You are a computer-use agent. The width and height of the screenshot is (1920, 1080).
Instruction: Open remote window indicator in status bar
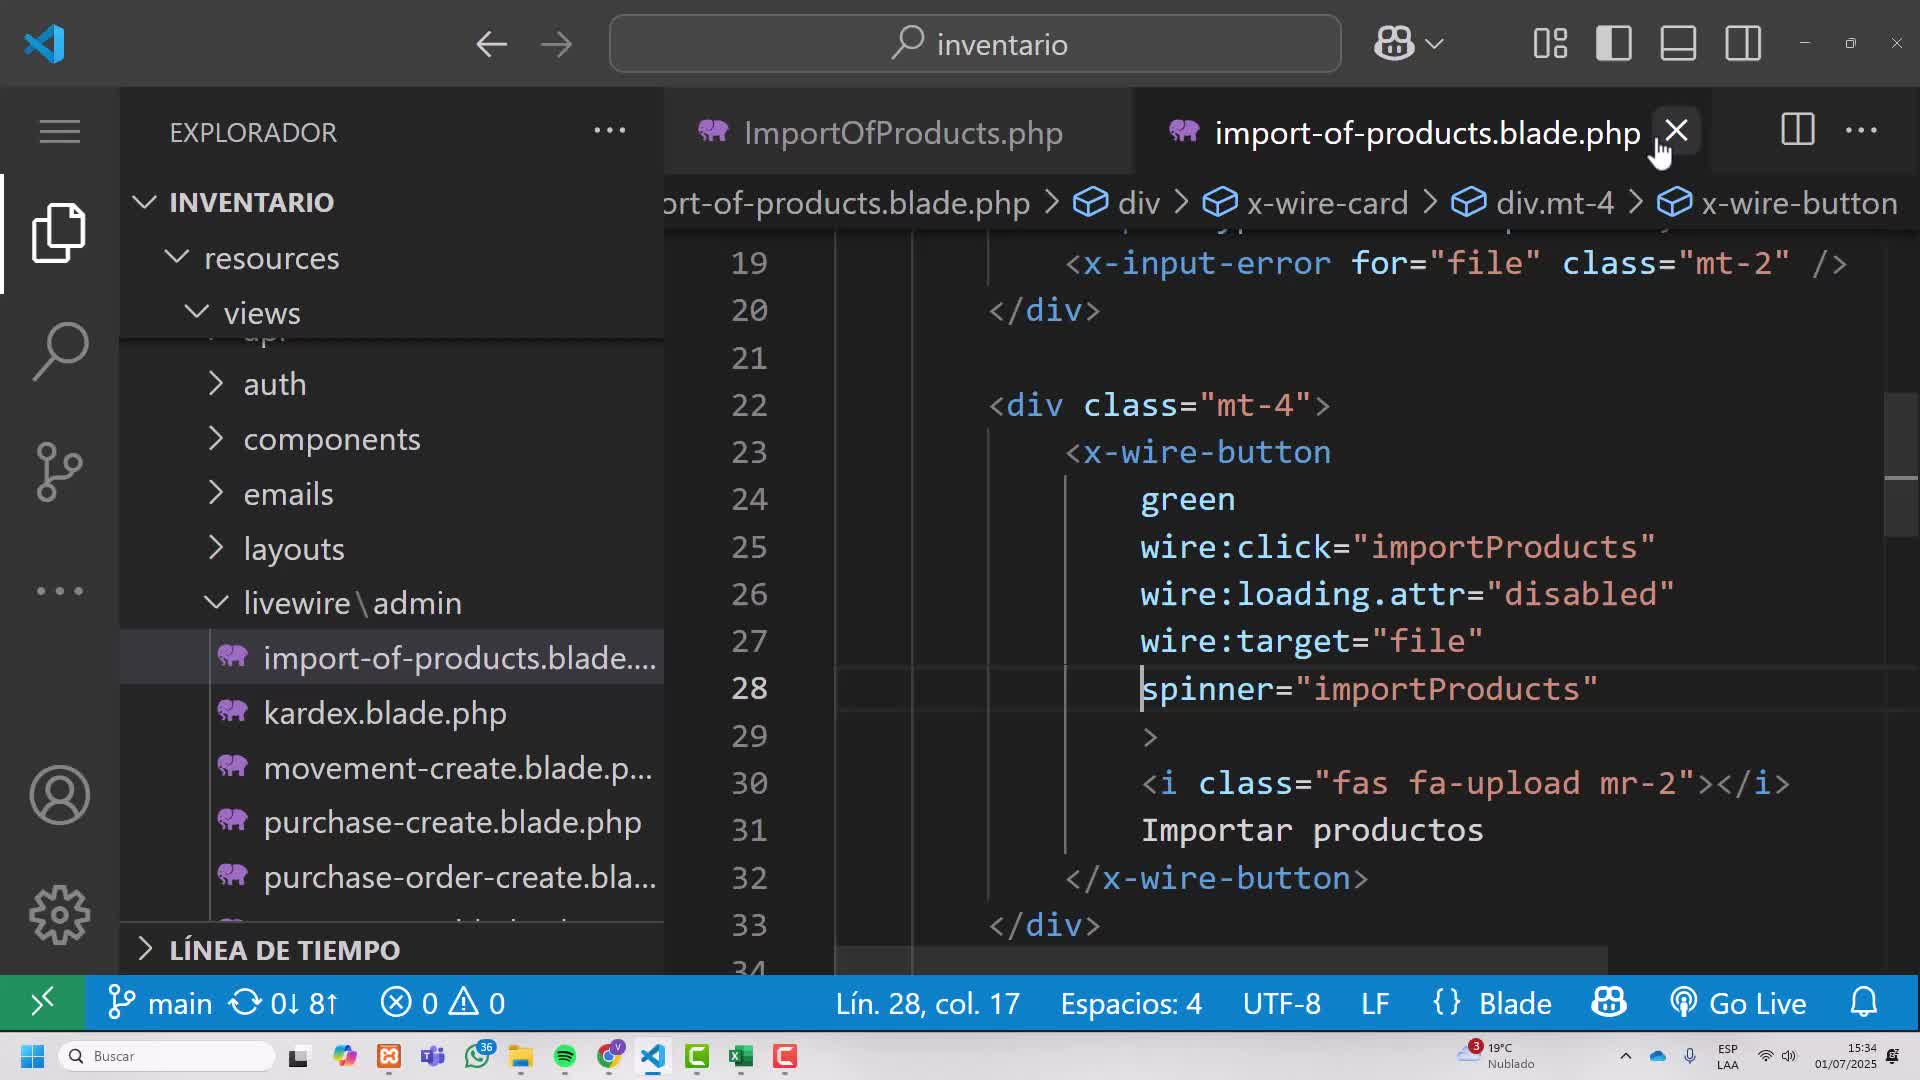tap(42, 1002)
